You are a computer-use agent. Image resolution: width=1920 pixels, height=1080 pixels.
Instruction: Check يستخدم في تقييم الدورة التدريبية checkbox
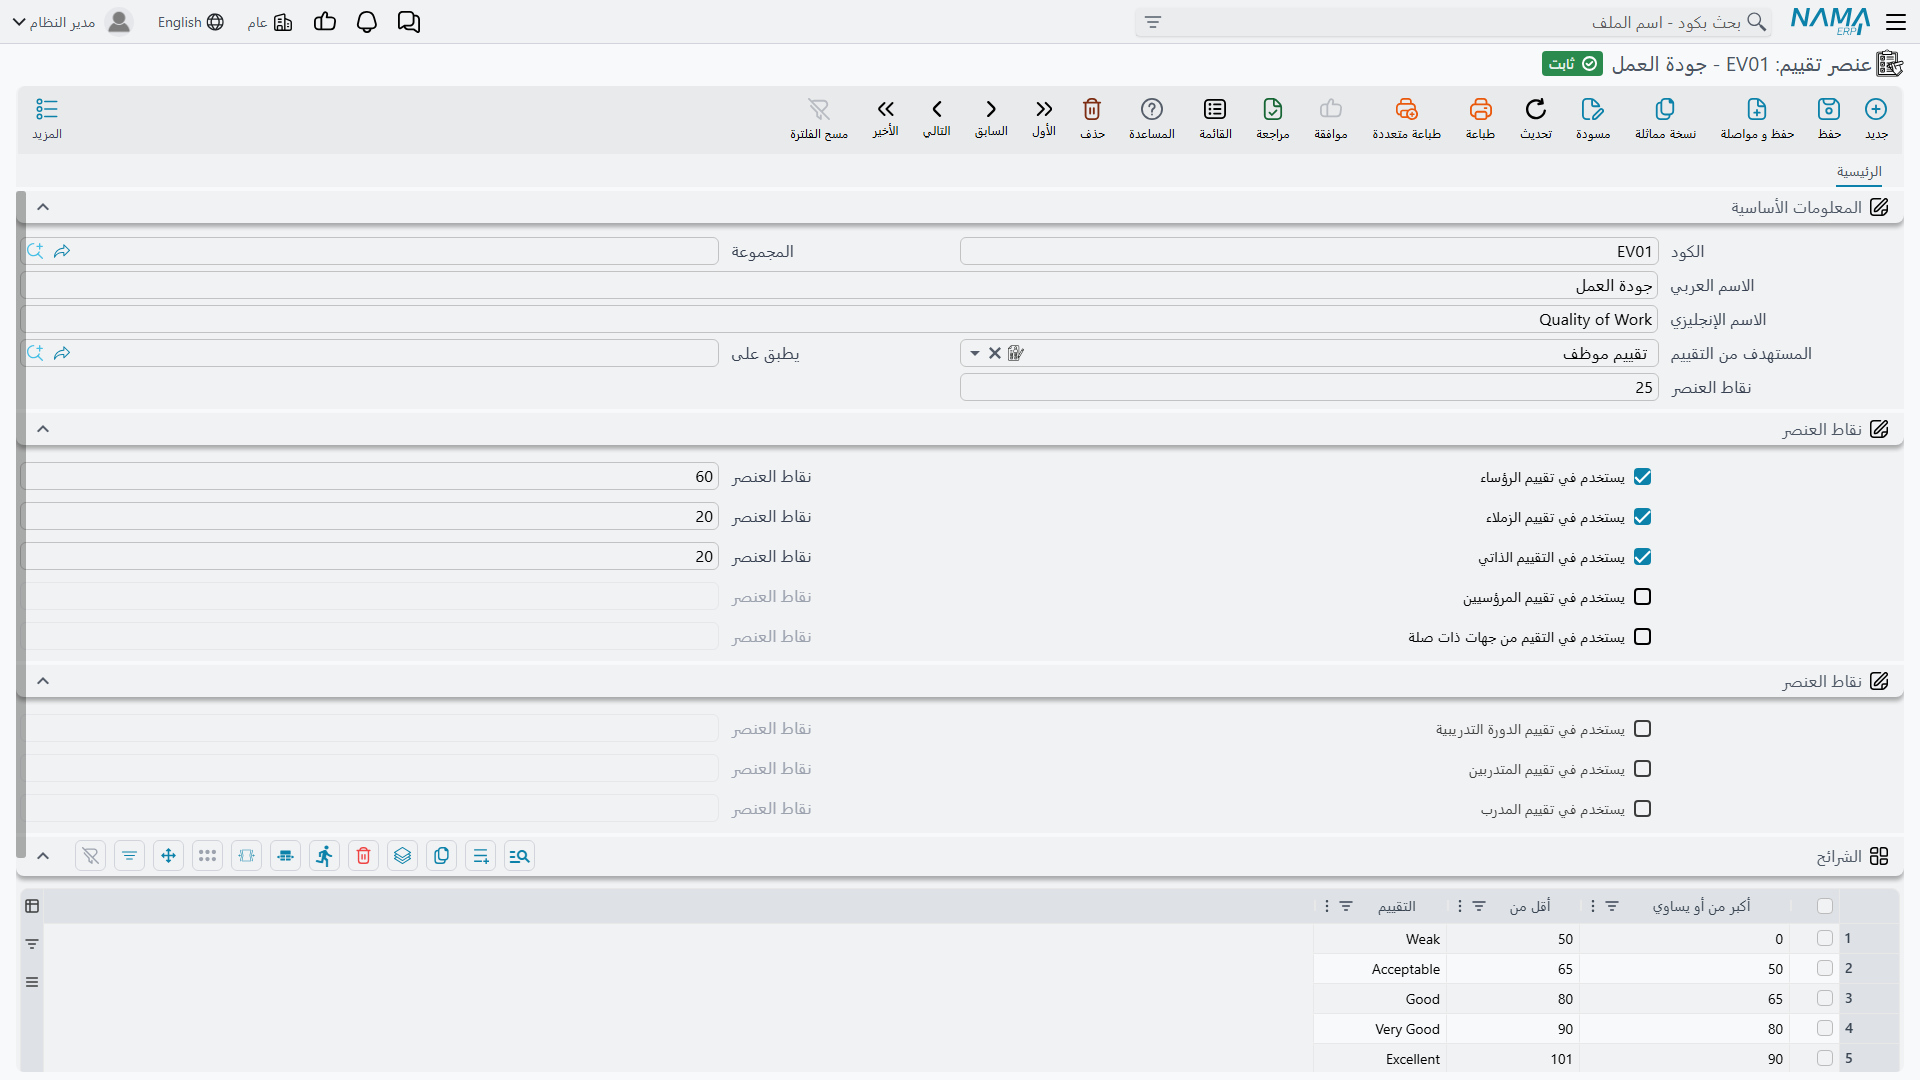(x=1642, y=729)
